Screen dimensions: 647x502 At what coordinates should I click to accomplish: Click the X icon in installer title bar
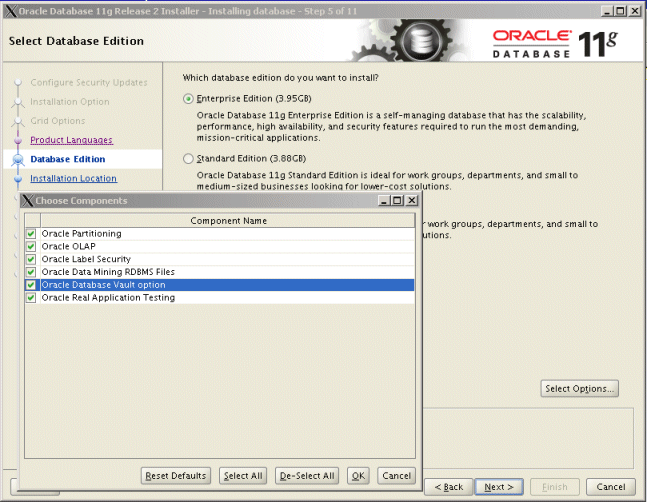[x=11, y=11]
